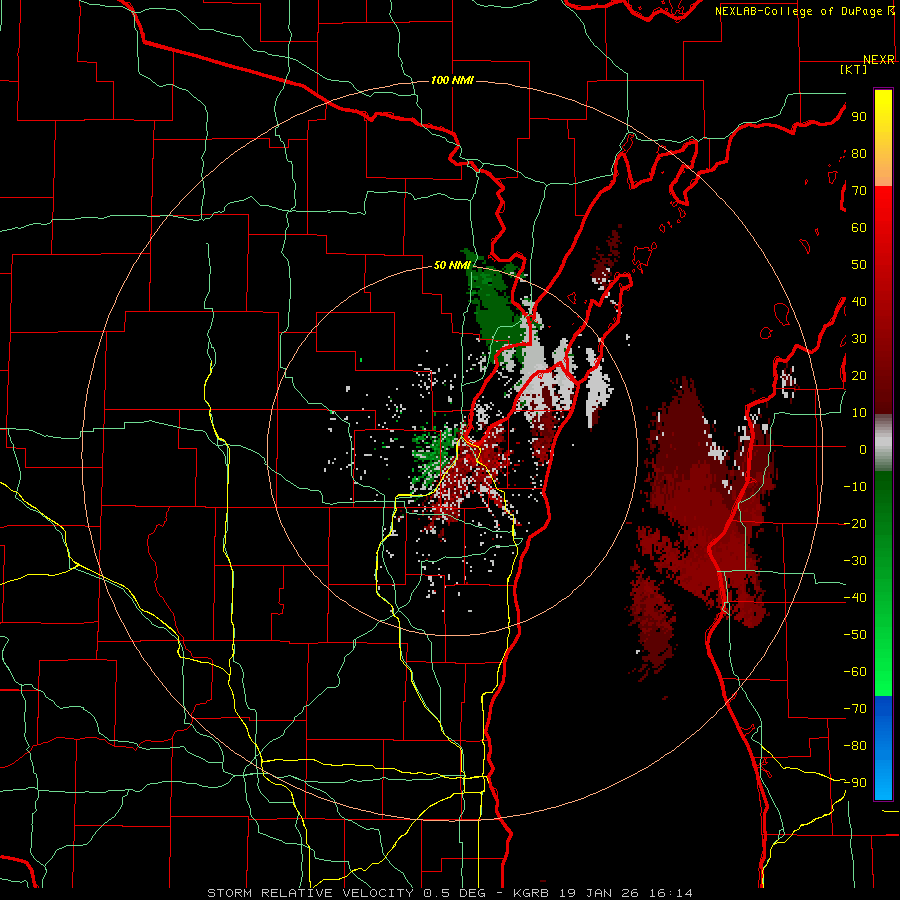Click the KT units label above the color scale
This screenshot has height=900, width=900.
(x=854, y=69)
